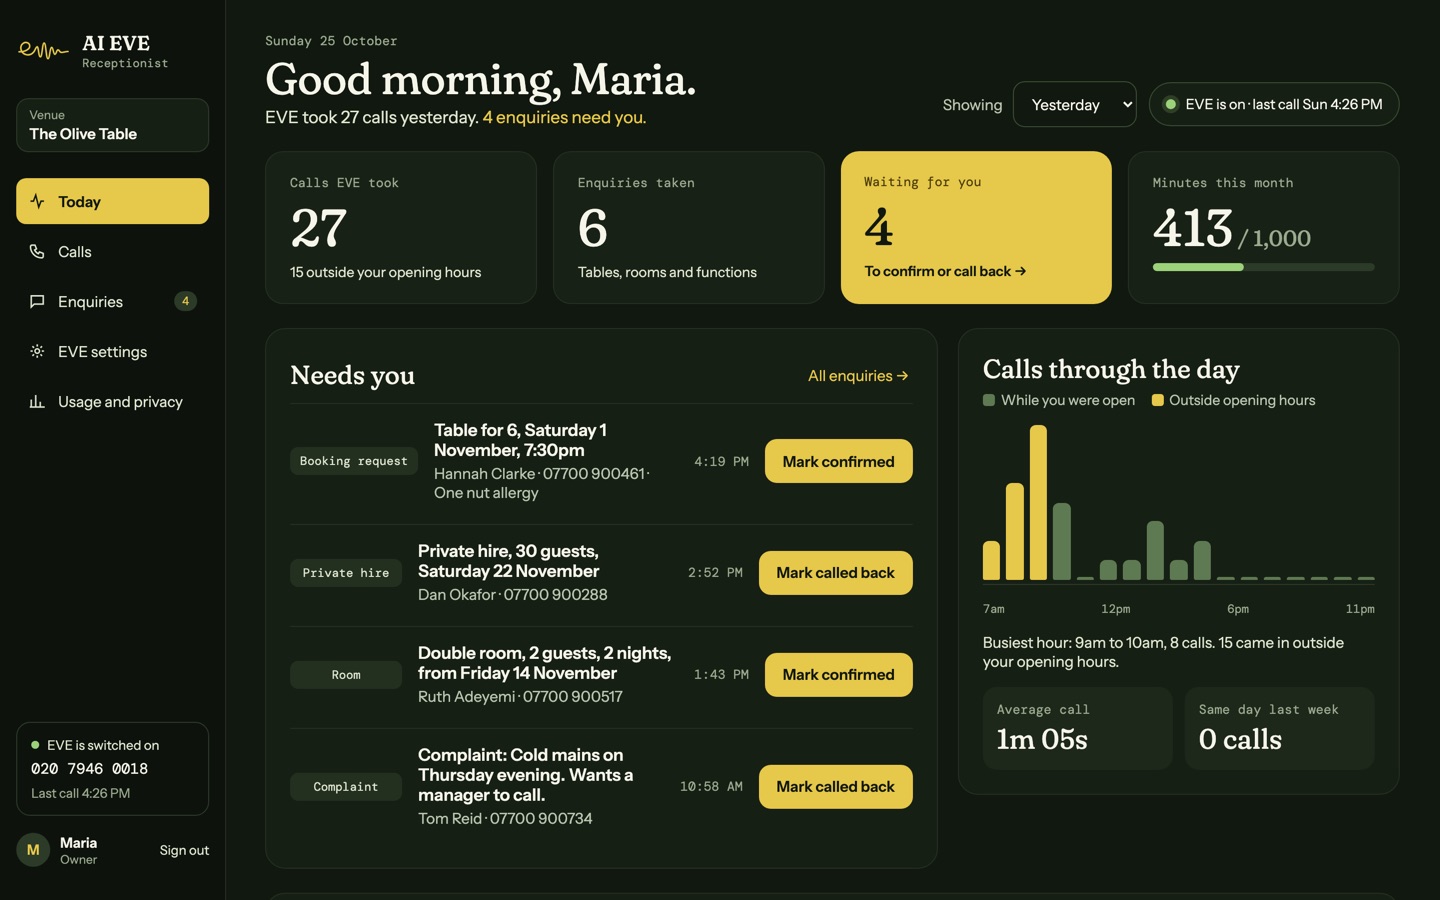Click the Same day last week tile
The width and height of the screenshot is (1440, 900).
pos(1279,728)
